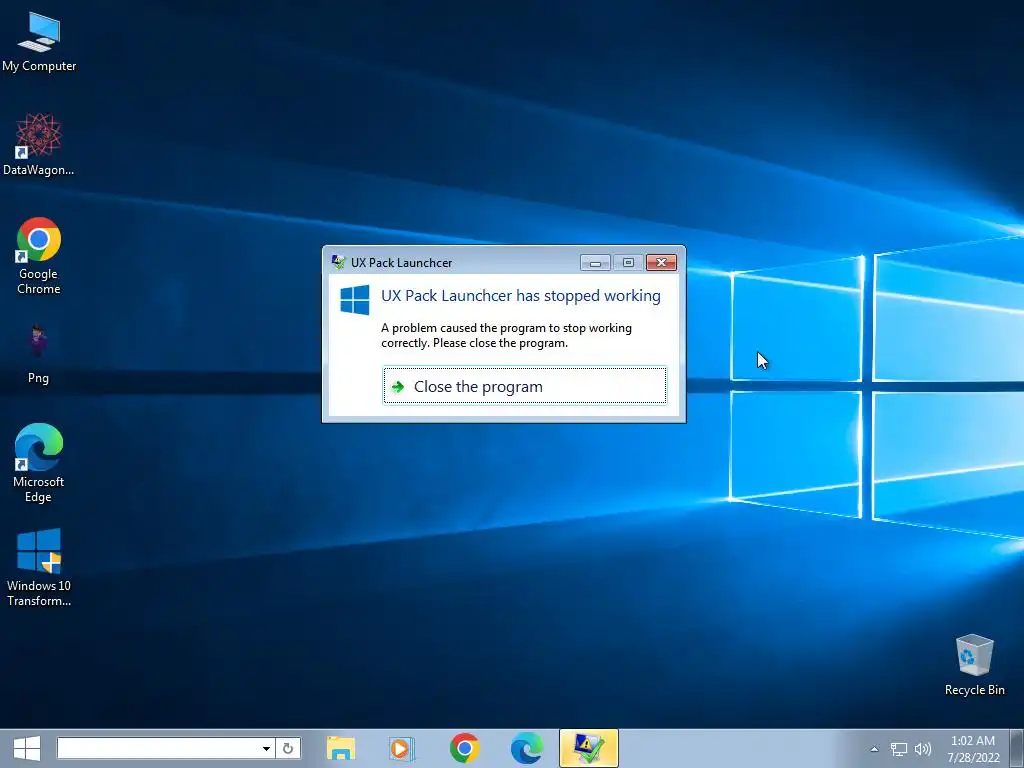Select Windows 10 Transformation desktop icon
Screen dimensions: 1024x768
point(39,567)
